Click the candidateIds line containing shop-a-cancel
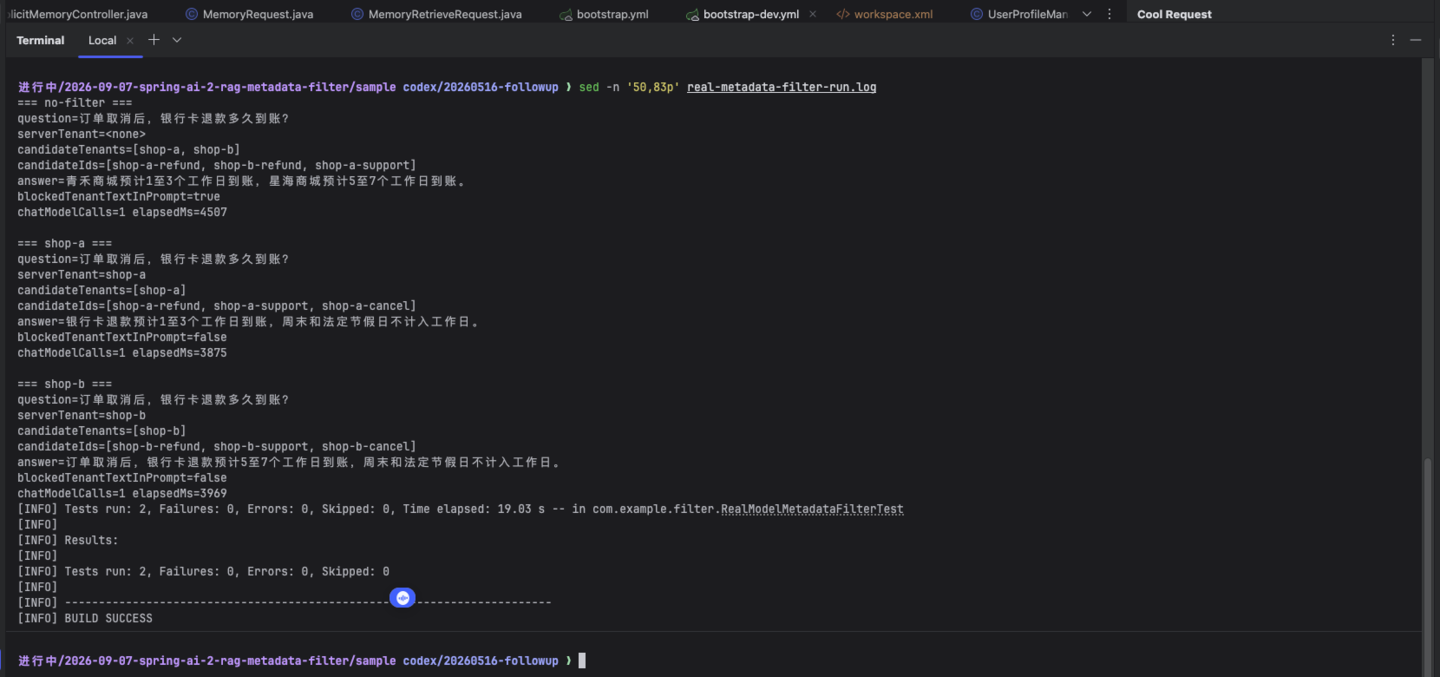The width and height of the screenshot is (1440, 677). [216, 306]
